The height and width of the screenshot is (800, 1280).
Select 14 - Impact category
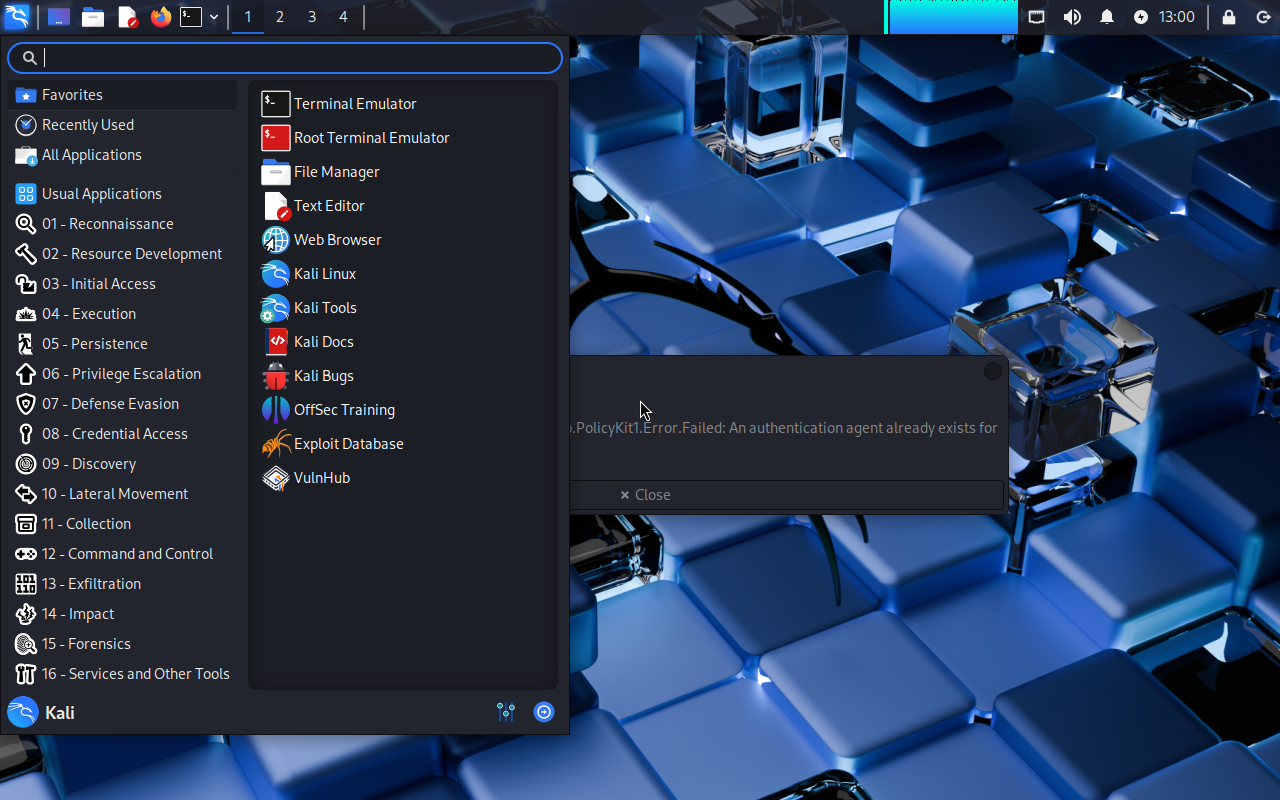[x=122, y=614]
